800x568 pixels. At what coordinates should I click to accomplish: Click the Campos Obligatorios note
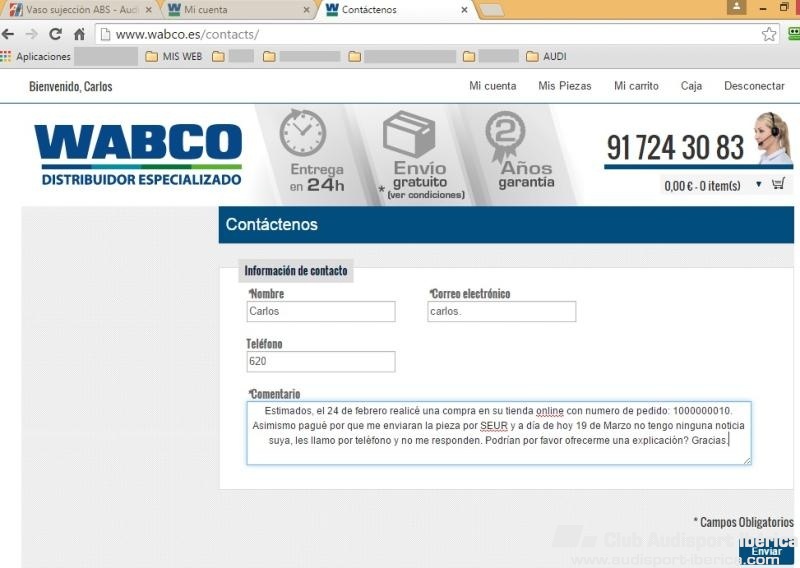743,522
